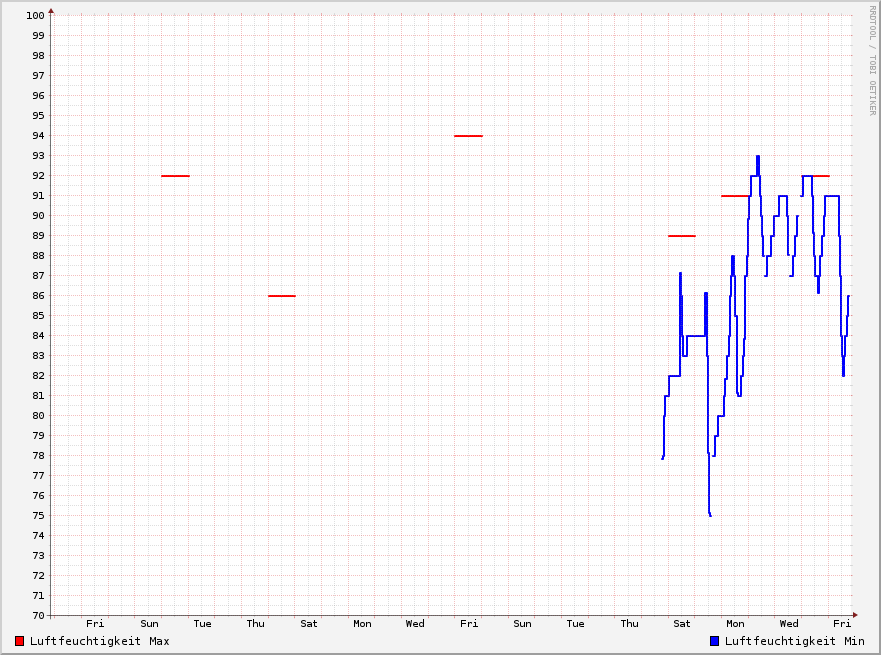Viewport: 881px width, 655px height.
Task: Select the y-axis label "72"
Action: [x=38, y=576]
